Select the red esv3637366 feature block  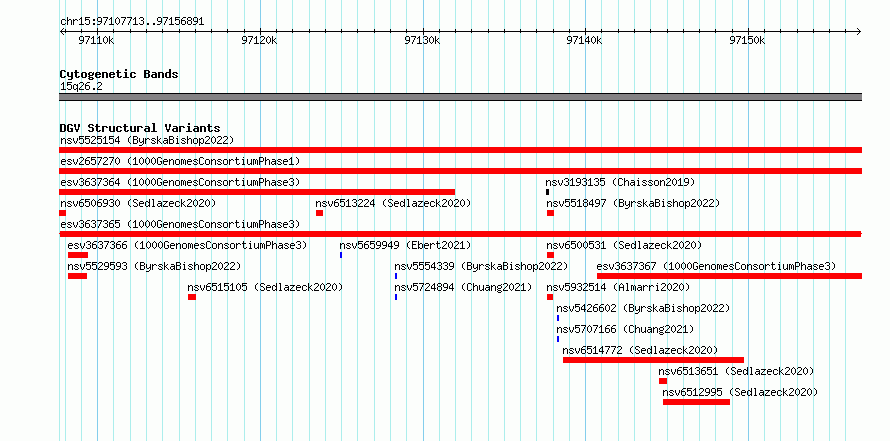point(78,255)
